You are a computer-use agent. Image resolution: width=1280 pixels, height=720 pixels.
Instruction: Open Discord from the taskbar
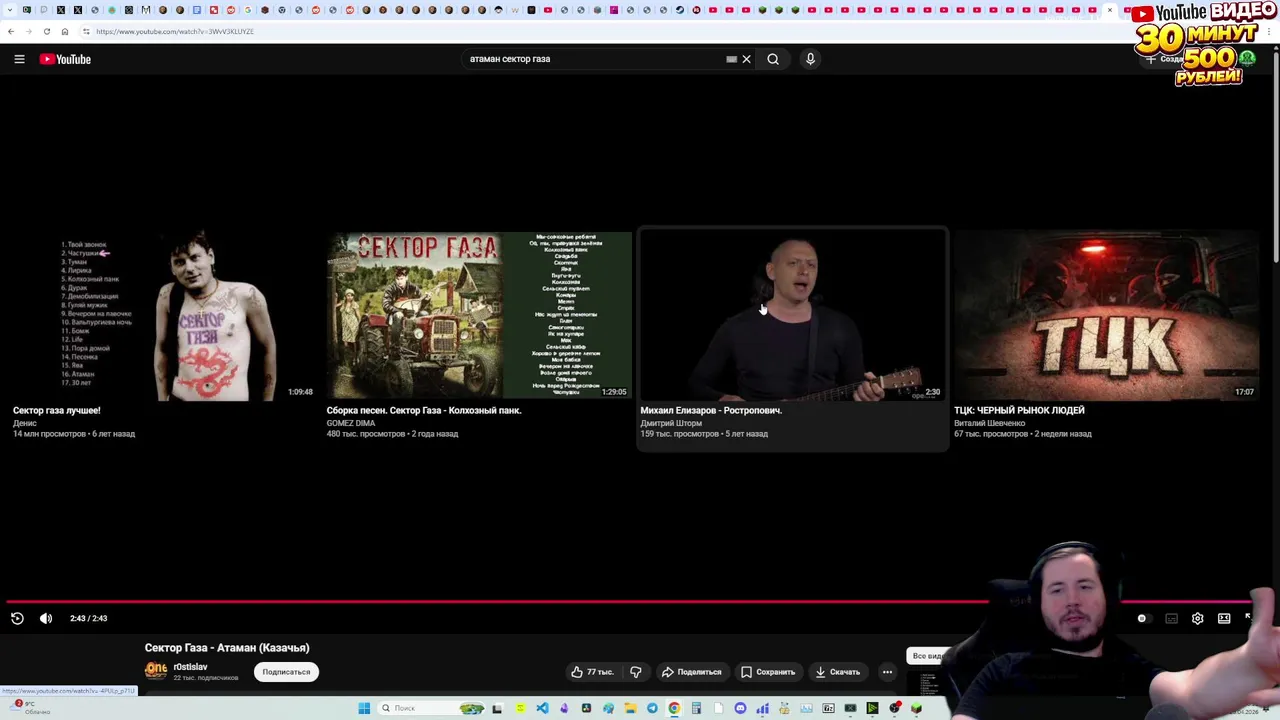coord(740,708)
